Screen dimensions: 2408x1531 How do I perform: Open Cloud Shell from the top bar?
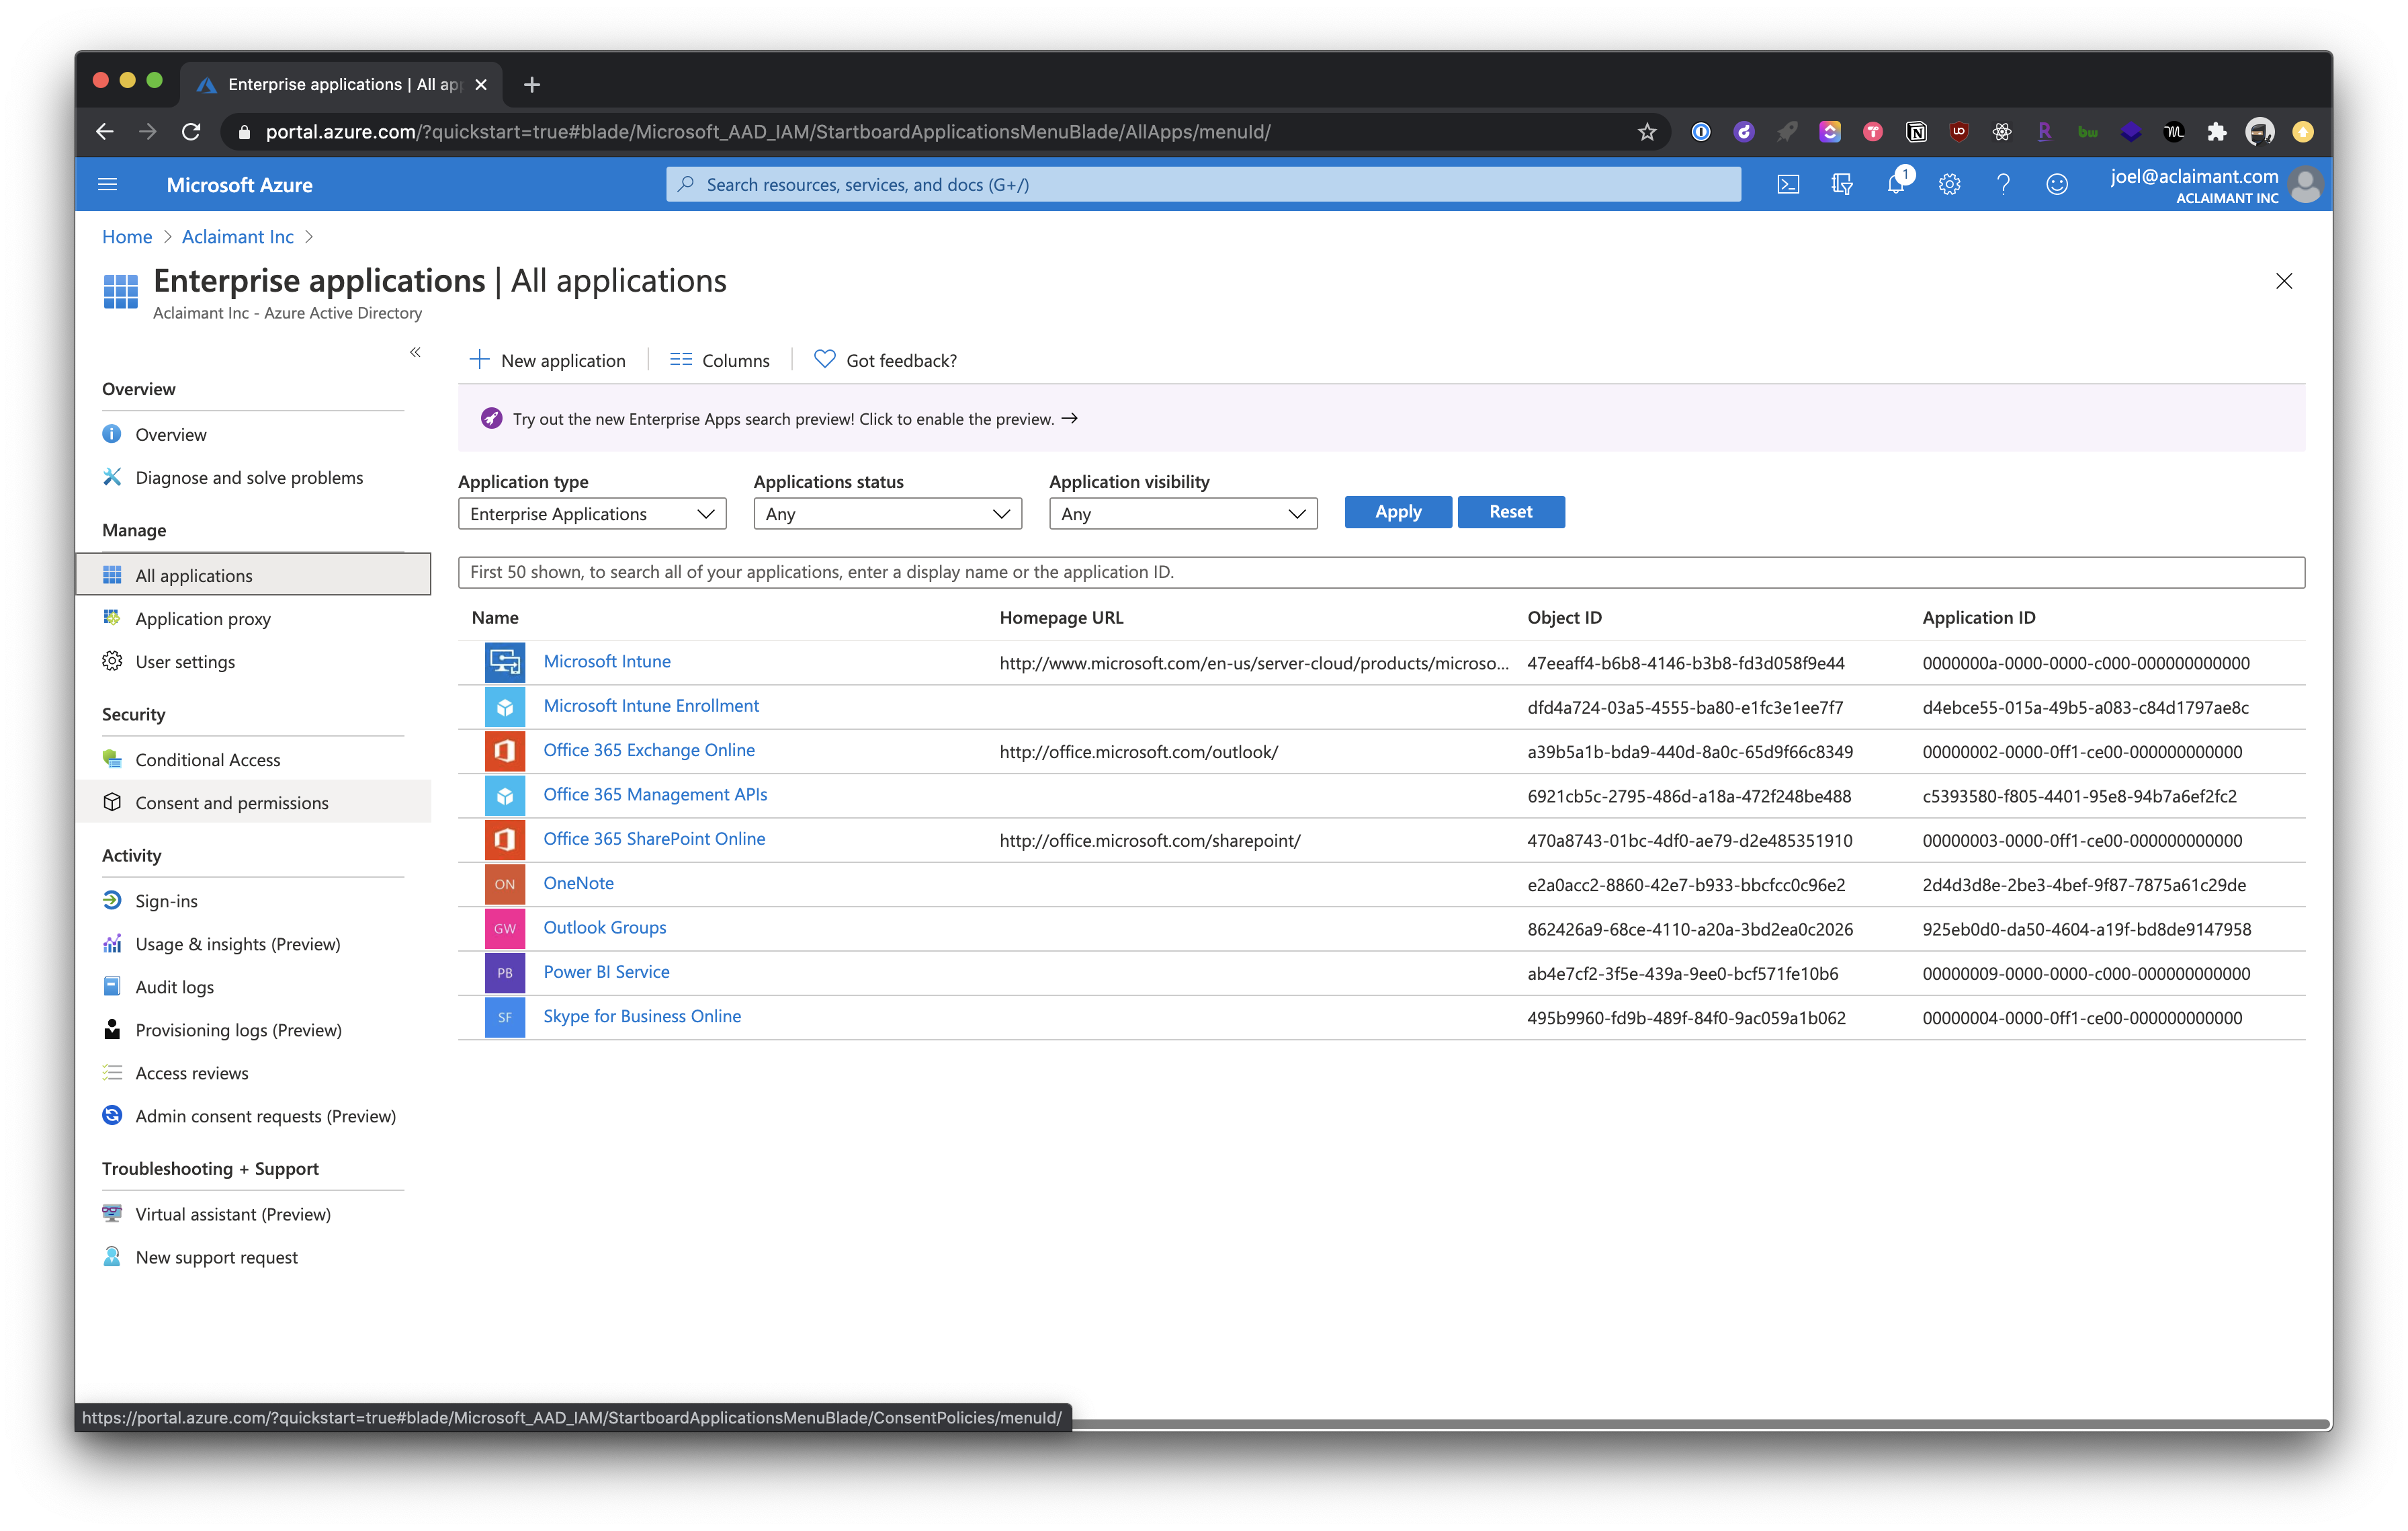(x=1788, y=184)
